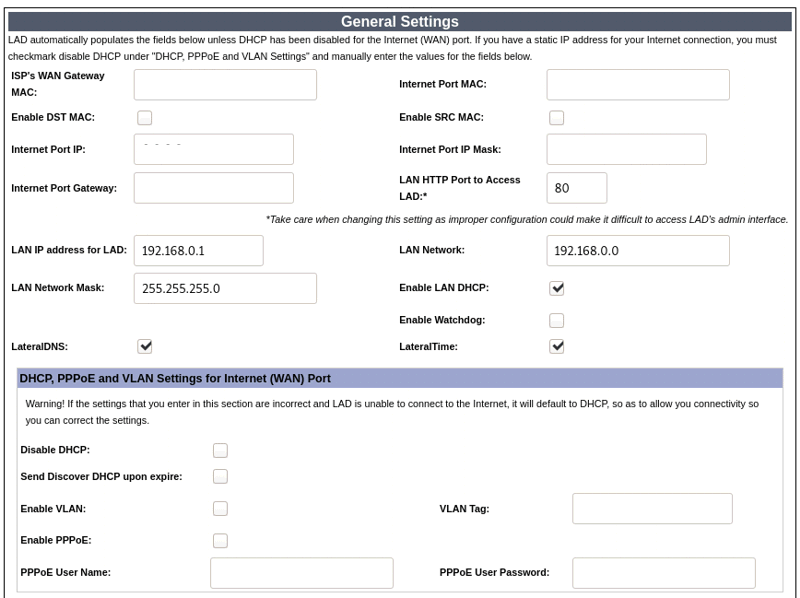Toggle the Enable DST MAC checkbox

coord(144,118)
